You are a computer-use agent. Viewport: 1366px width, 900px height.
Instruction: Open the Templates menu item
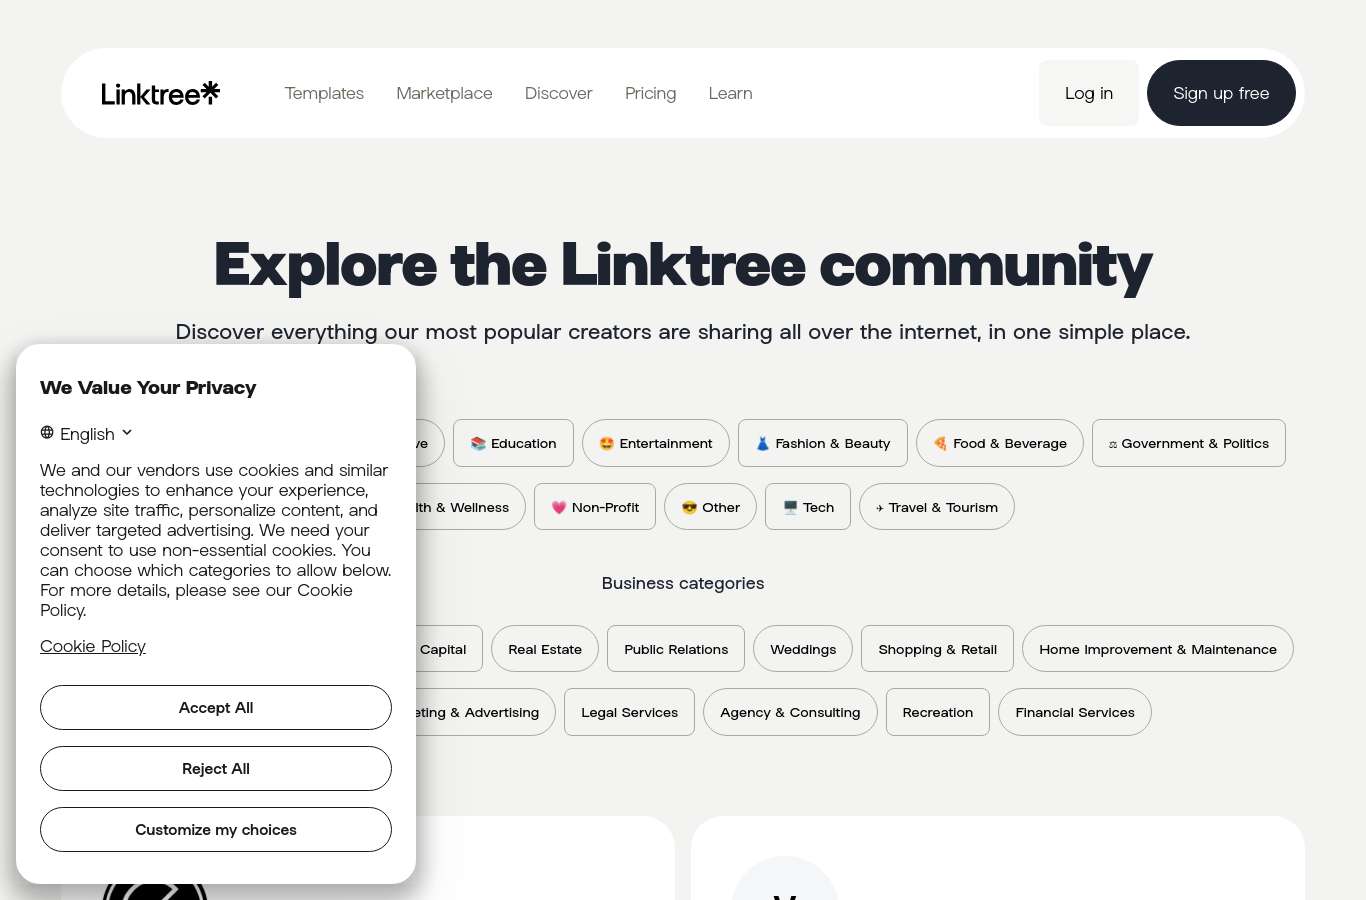pyautogui.click(x=324, y=93)
